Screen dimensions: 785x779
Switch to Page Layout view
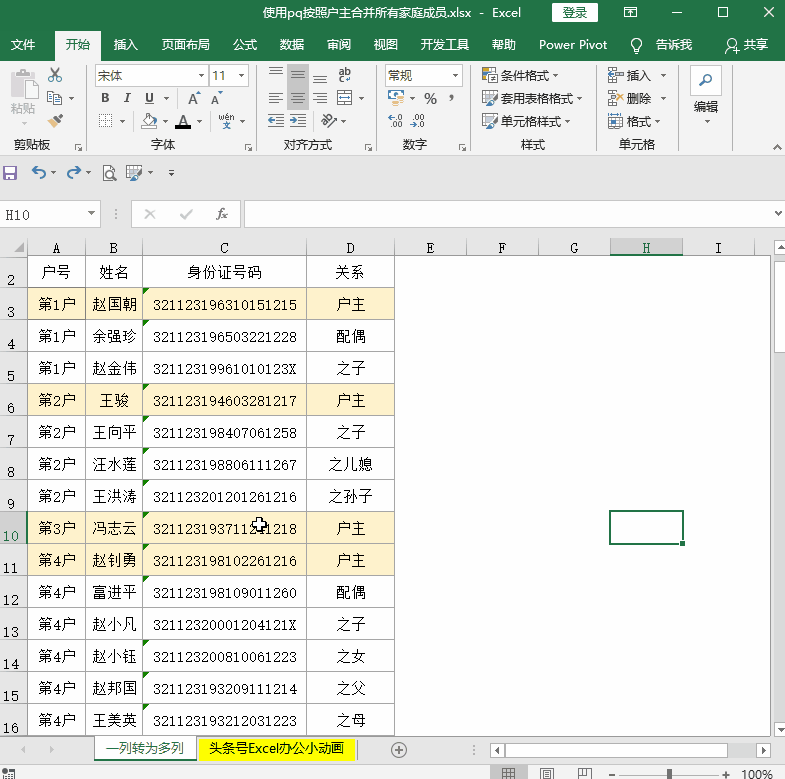pos(547,773)
